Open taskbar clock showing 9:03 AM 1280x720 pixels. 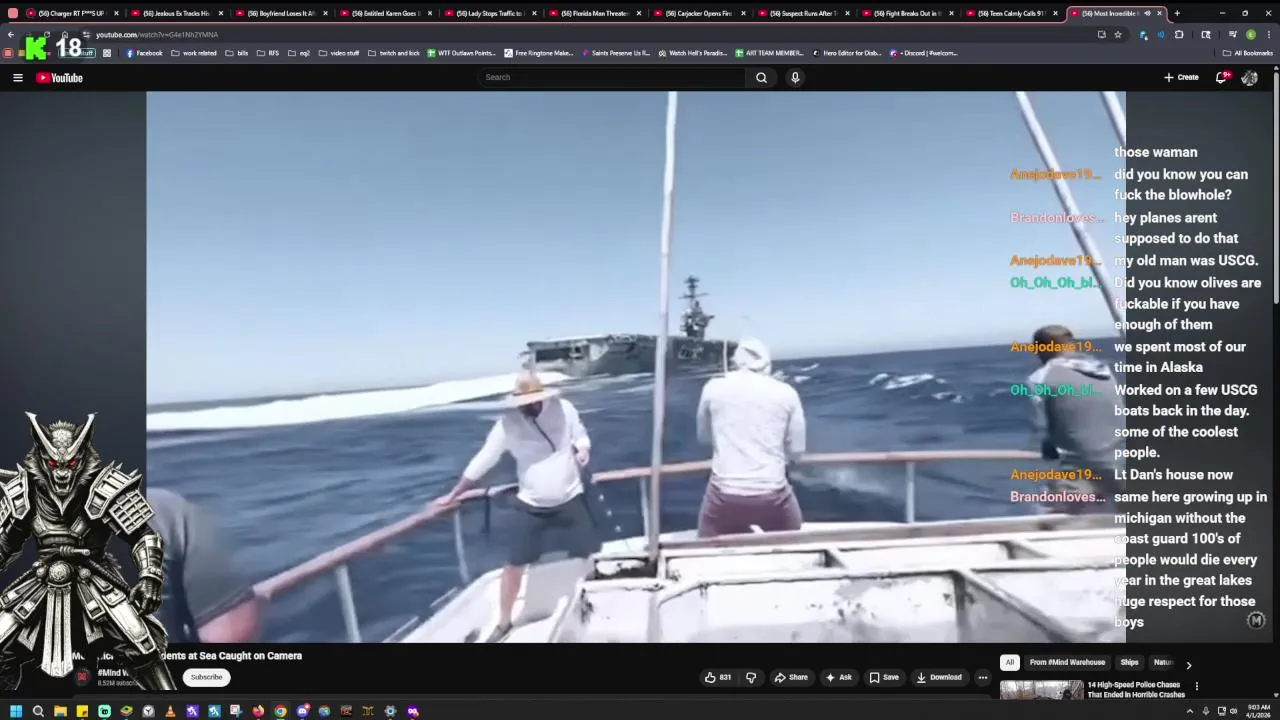(1256, 711)
